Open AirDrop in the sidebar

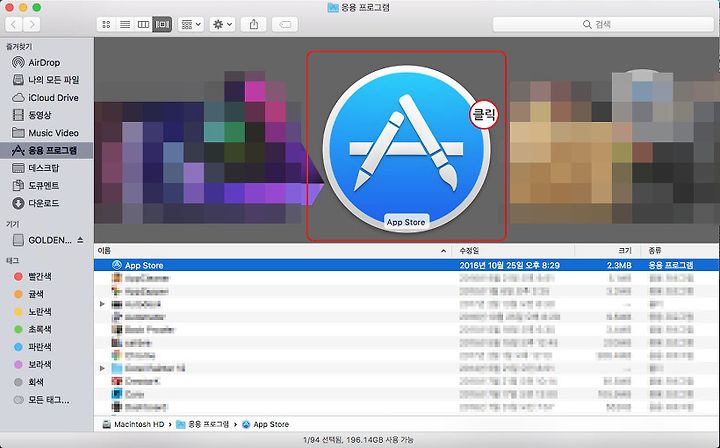tap(46, 62)
